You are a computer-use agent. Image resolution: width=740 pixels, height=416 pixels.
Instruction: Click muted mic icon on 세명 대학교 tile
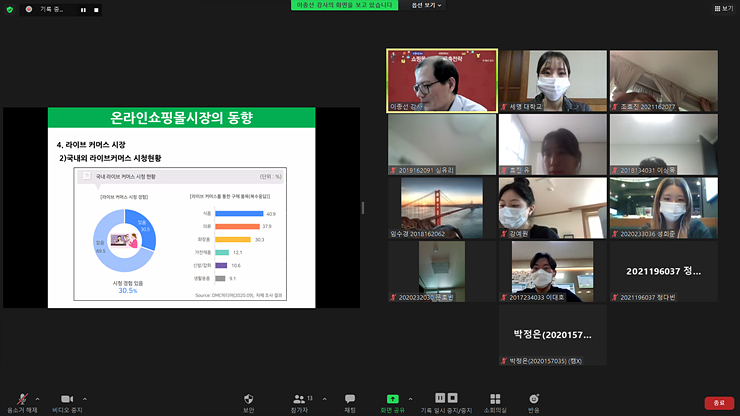(x=504, y=107)
